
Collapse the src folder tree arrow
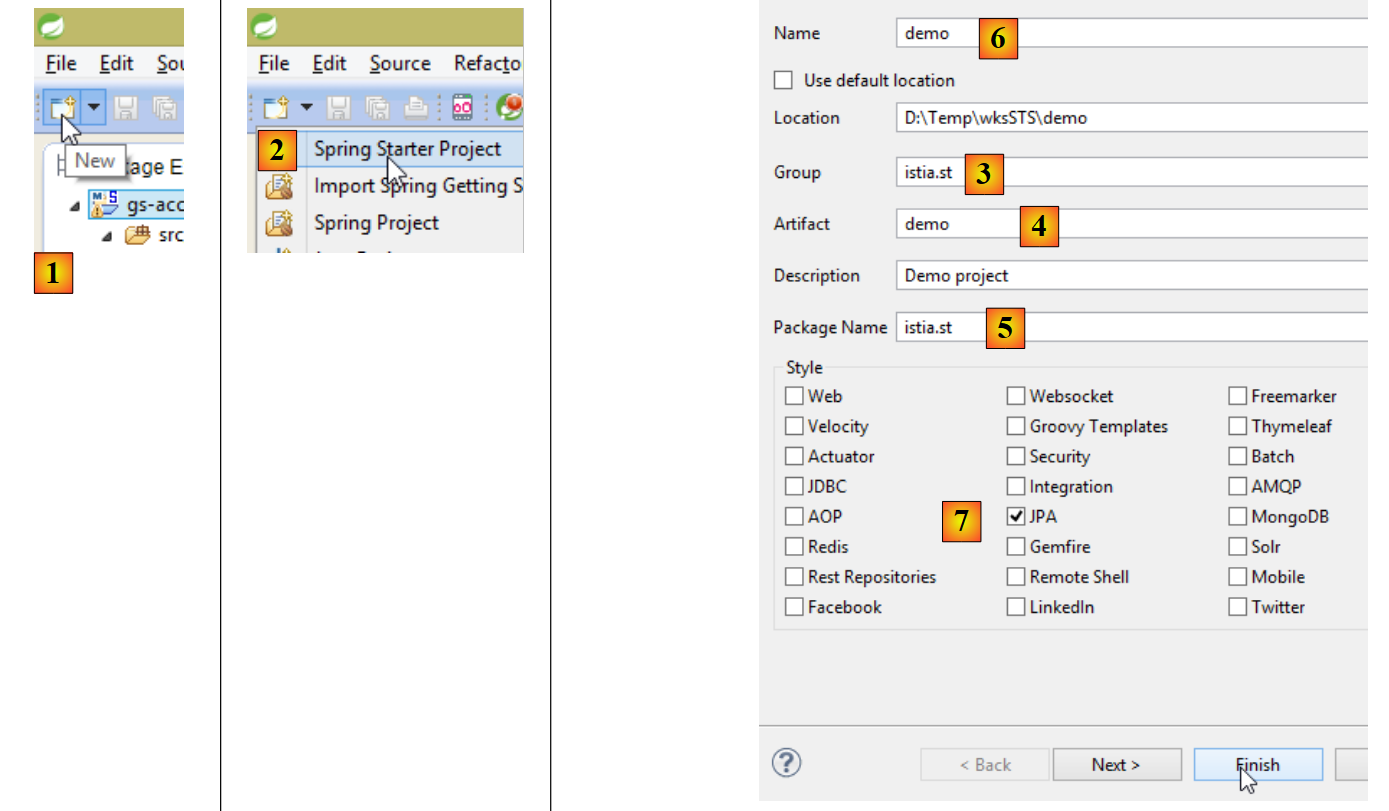point(108,237)
